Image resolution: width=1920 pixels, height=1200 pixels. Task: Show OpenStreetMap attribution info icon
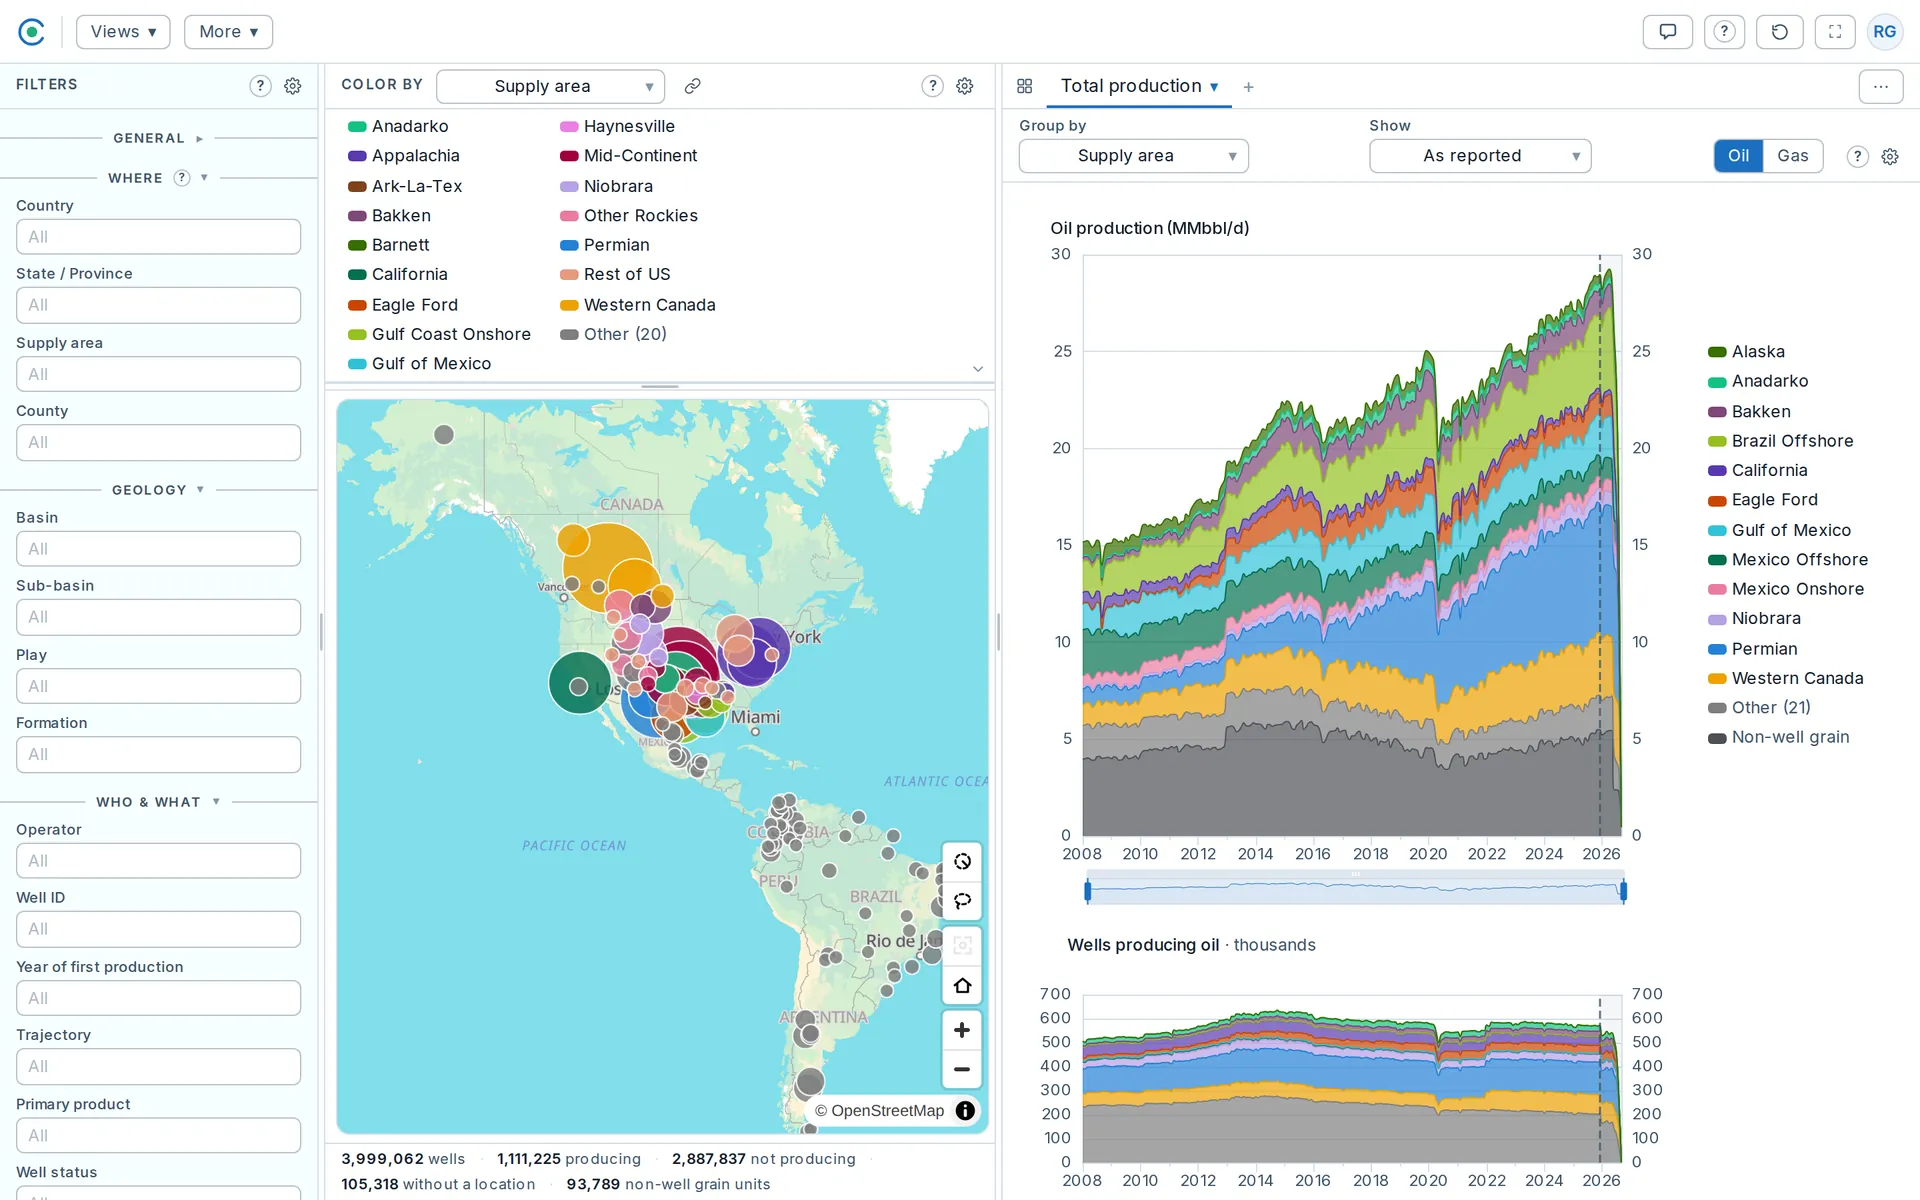(965, 1110)
